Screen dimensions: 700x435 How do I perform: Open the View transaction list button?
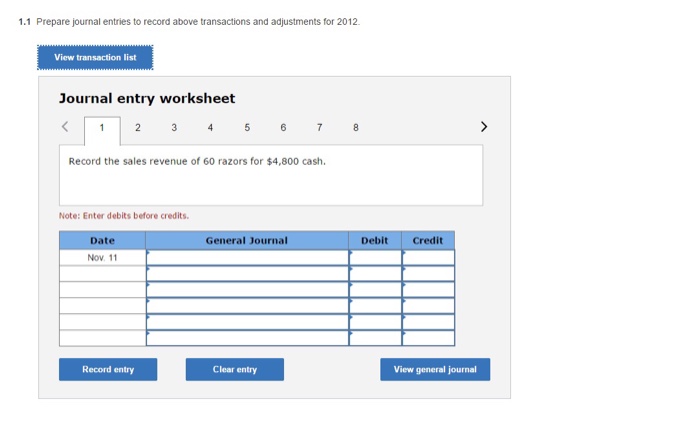[x=95, y=58]
